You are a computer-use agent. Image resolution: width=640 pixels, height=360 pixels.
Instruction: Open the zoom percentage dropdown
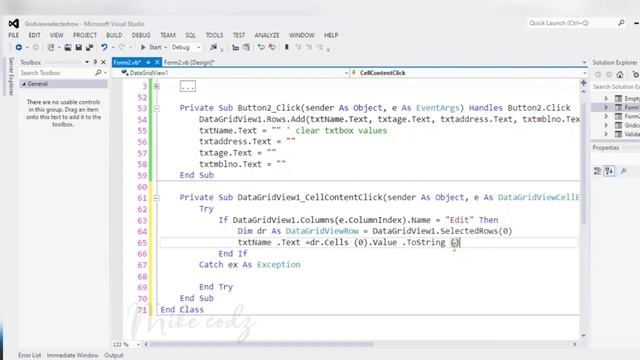138,344
